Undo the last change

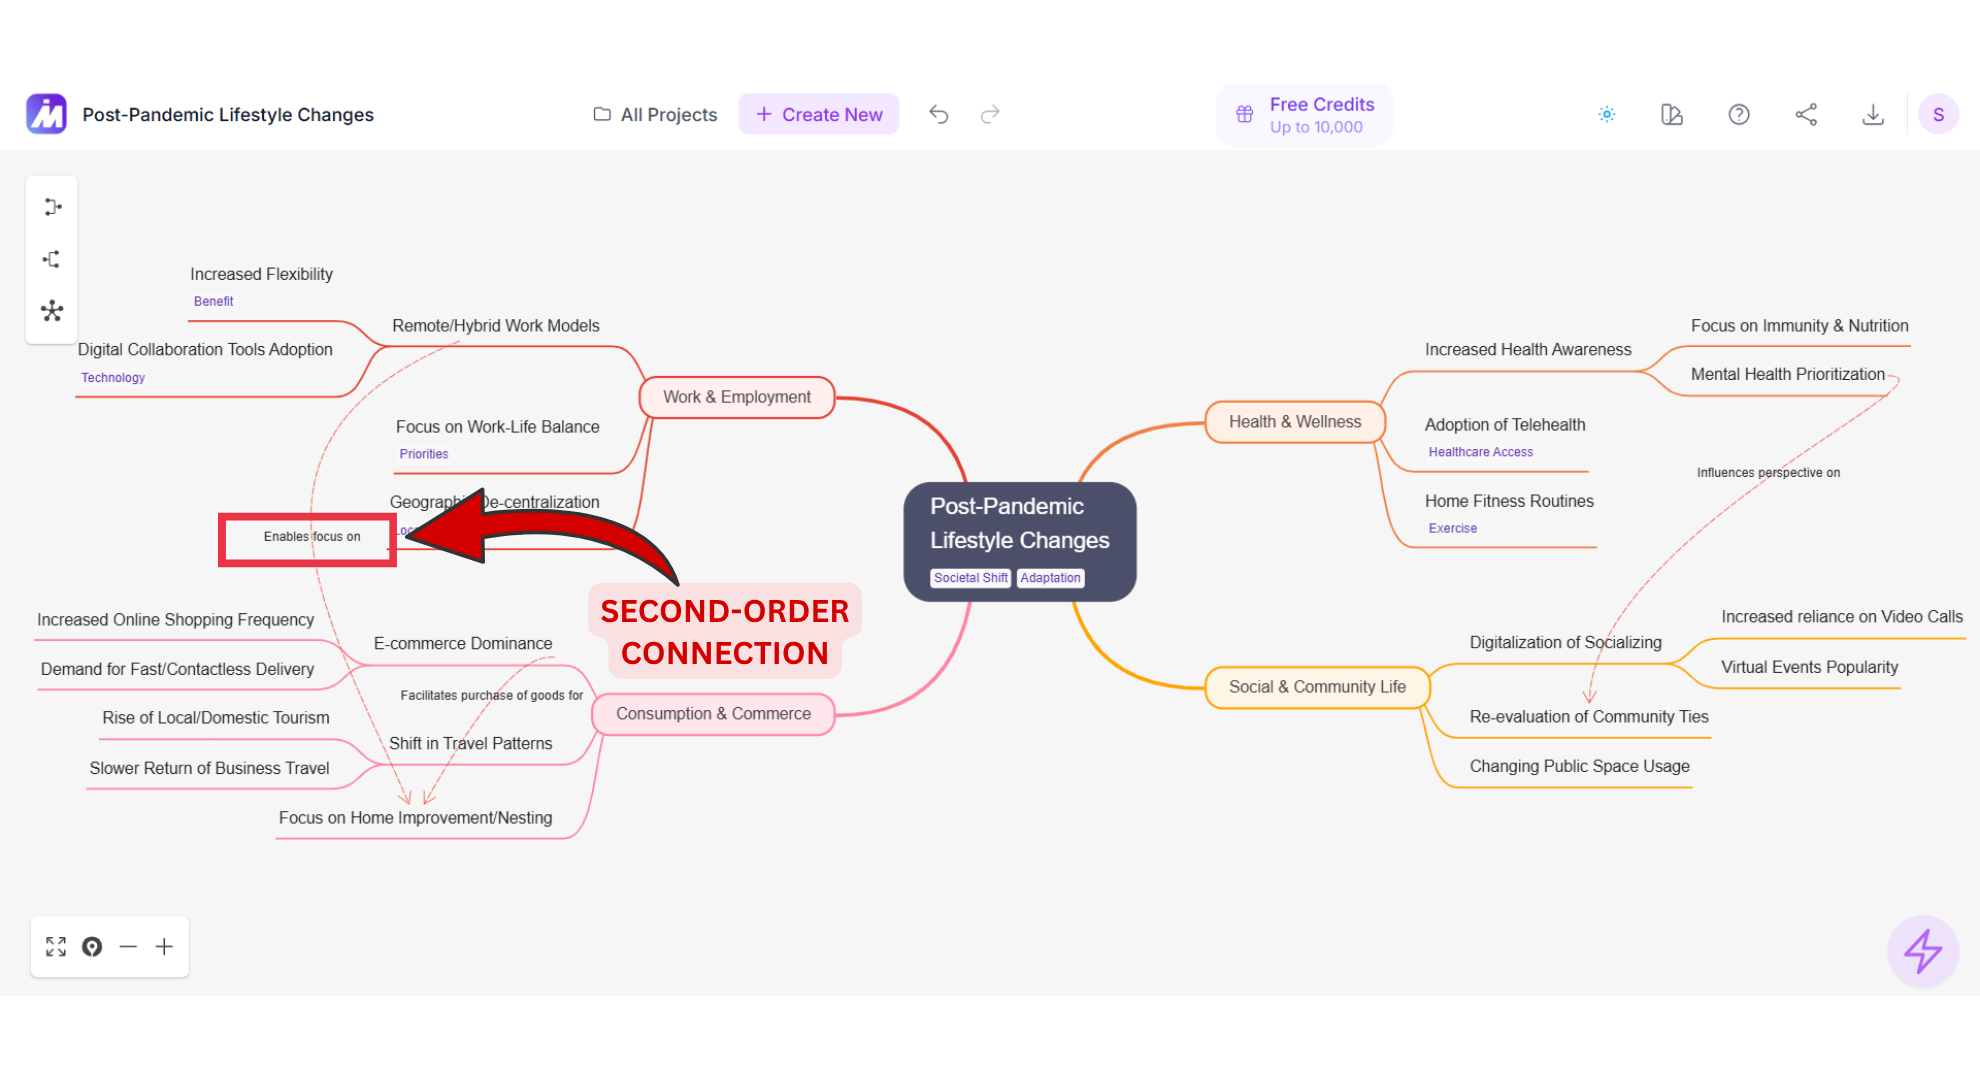pyautogui.click(x=939, y=114)
